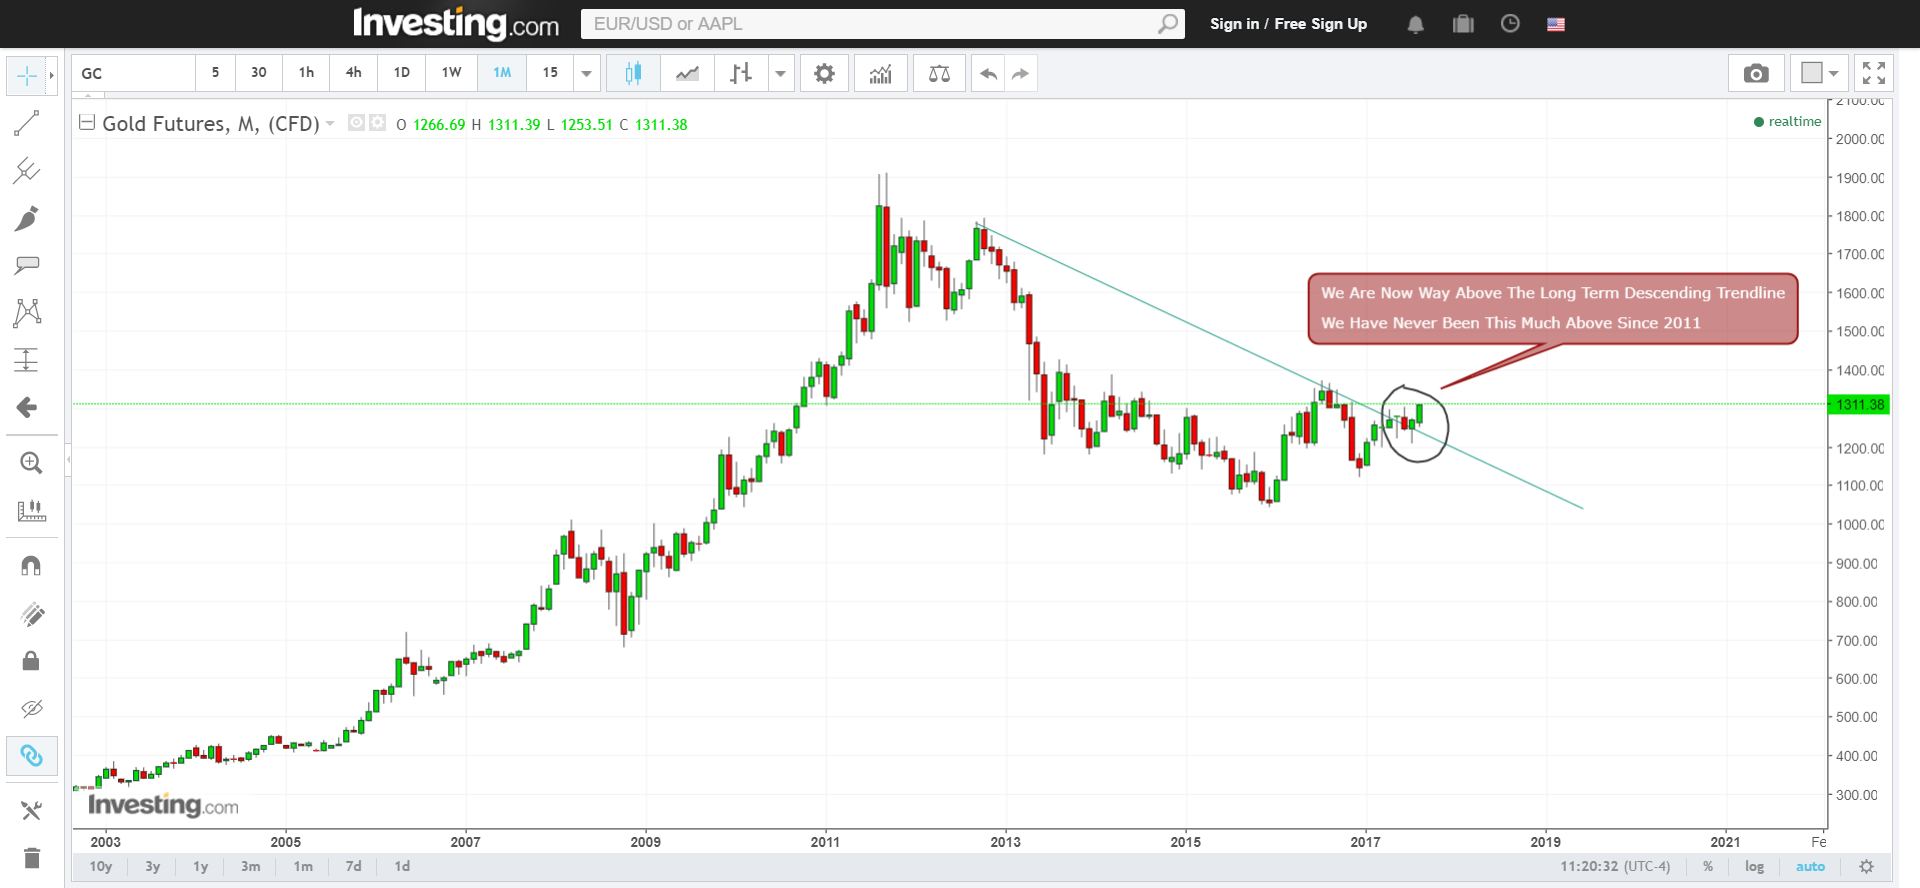1920x888 pixels.
Task: Toggle log scale mode
Action: pyautogui.click(x=1754, y=867)
